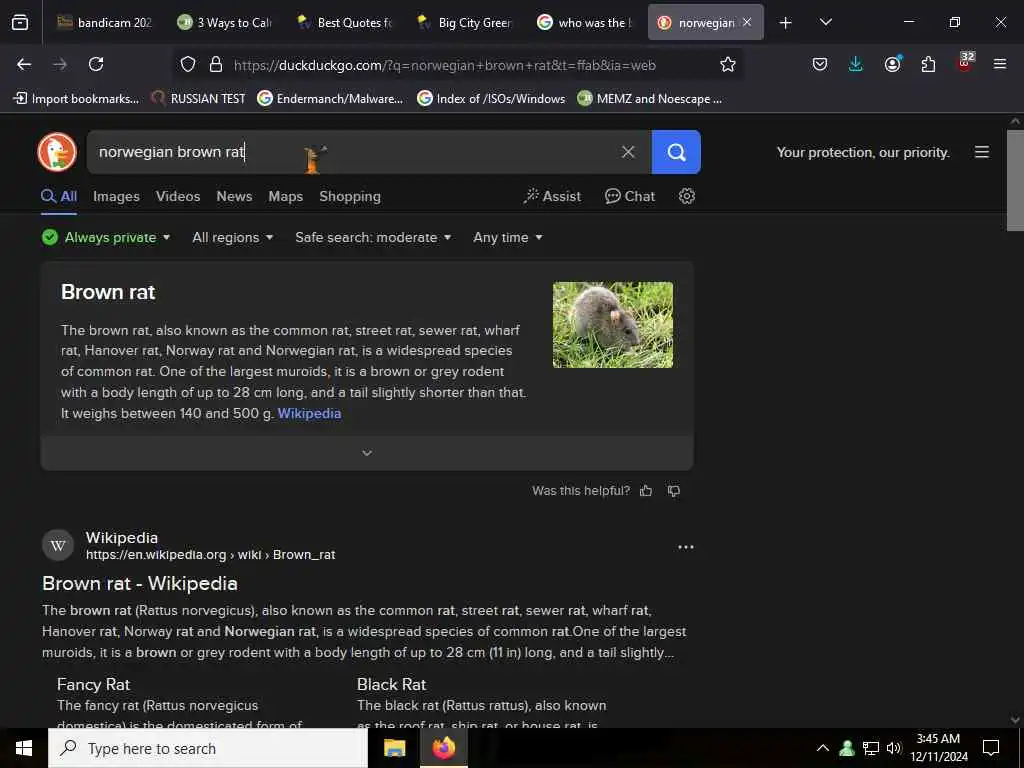Show site security padlock info
The width and height of the screenshot is (1024, 768).
pos(216,64)
